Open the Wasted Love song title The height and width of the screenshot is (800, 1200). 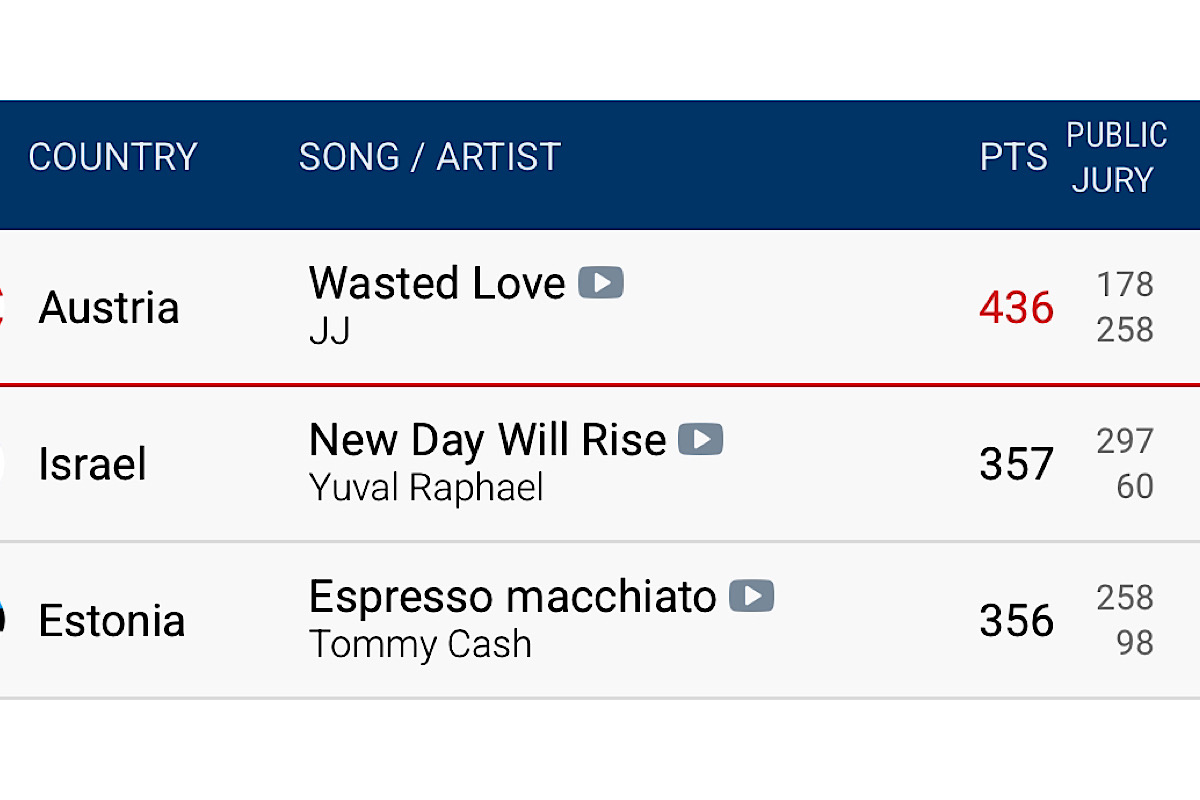(x=437, y=283)
